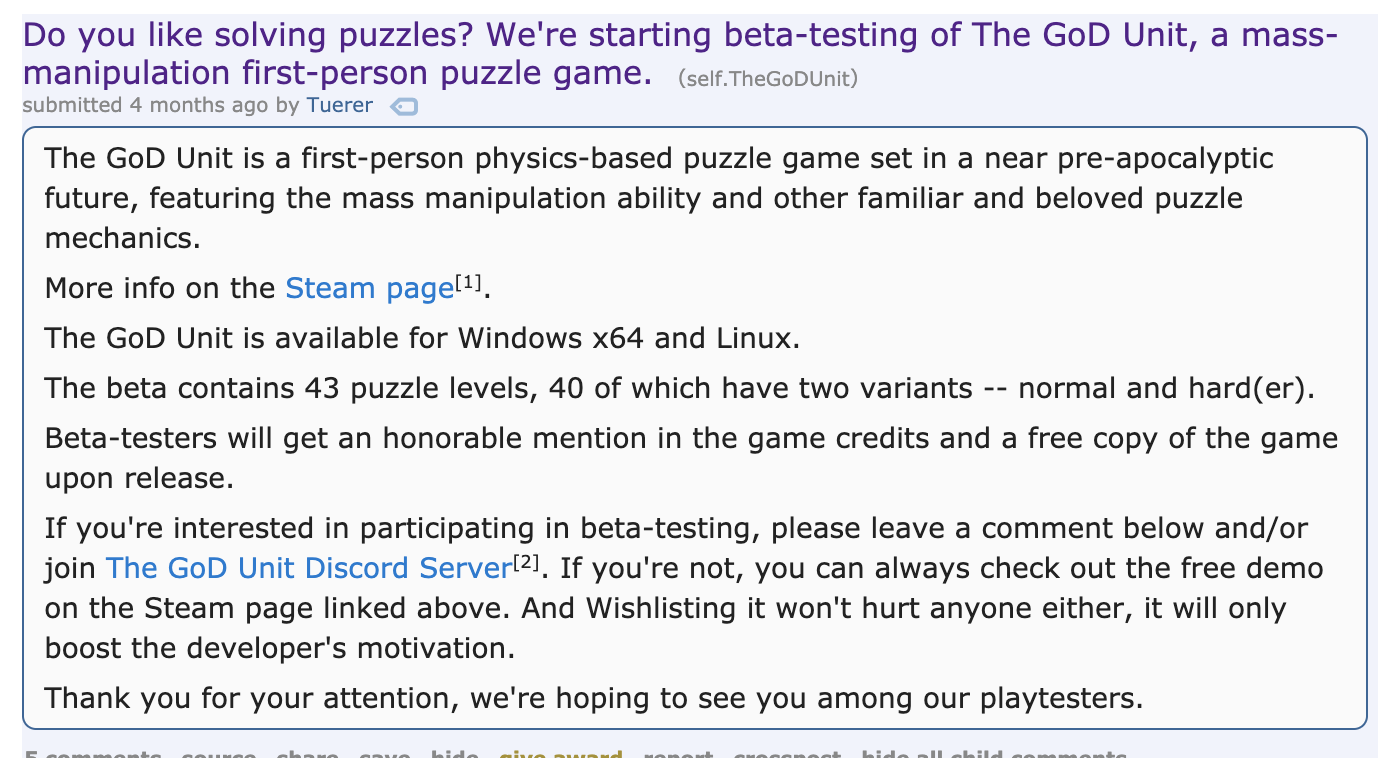Hide this post with the hide link
This screenshot has height=758, width=1388.
[454, 753]
